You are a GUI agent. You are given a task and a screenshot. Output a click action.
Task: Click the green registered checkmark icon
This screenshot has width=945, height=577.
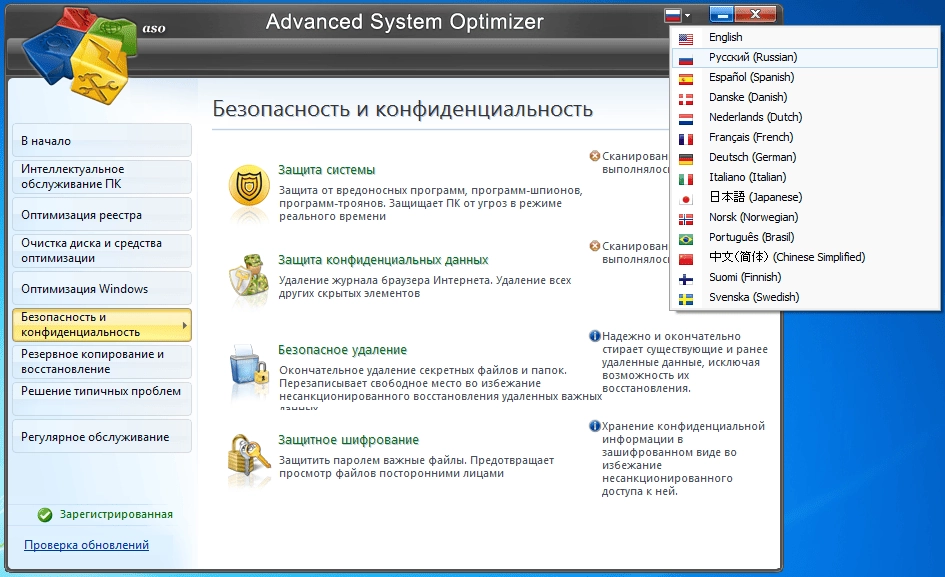[x=45, y=514]
